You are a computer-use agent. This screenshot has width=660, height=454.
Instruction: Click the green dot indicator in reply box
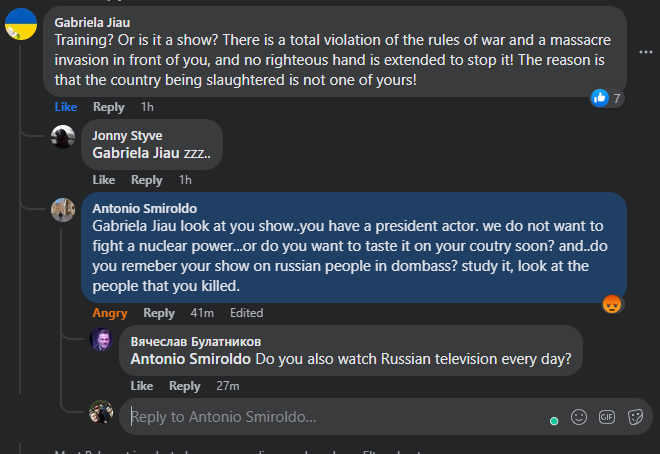[554, 421]
